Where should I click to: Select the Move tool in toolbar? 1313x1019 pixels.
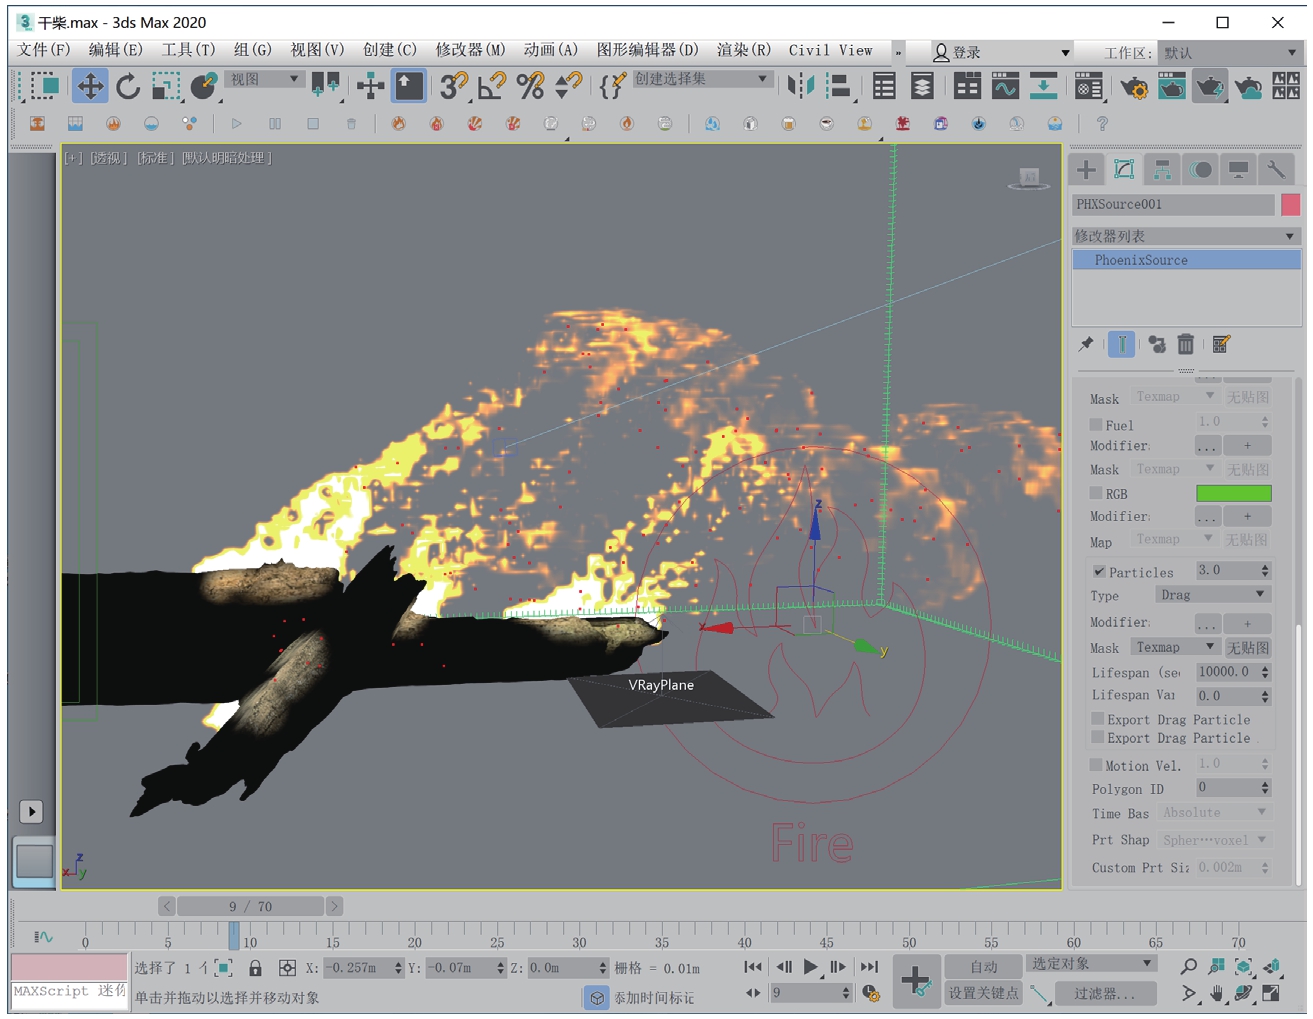click(90, 87)
